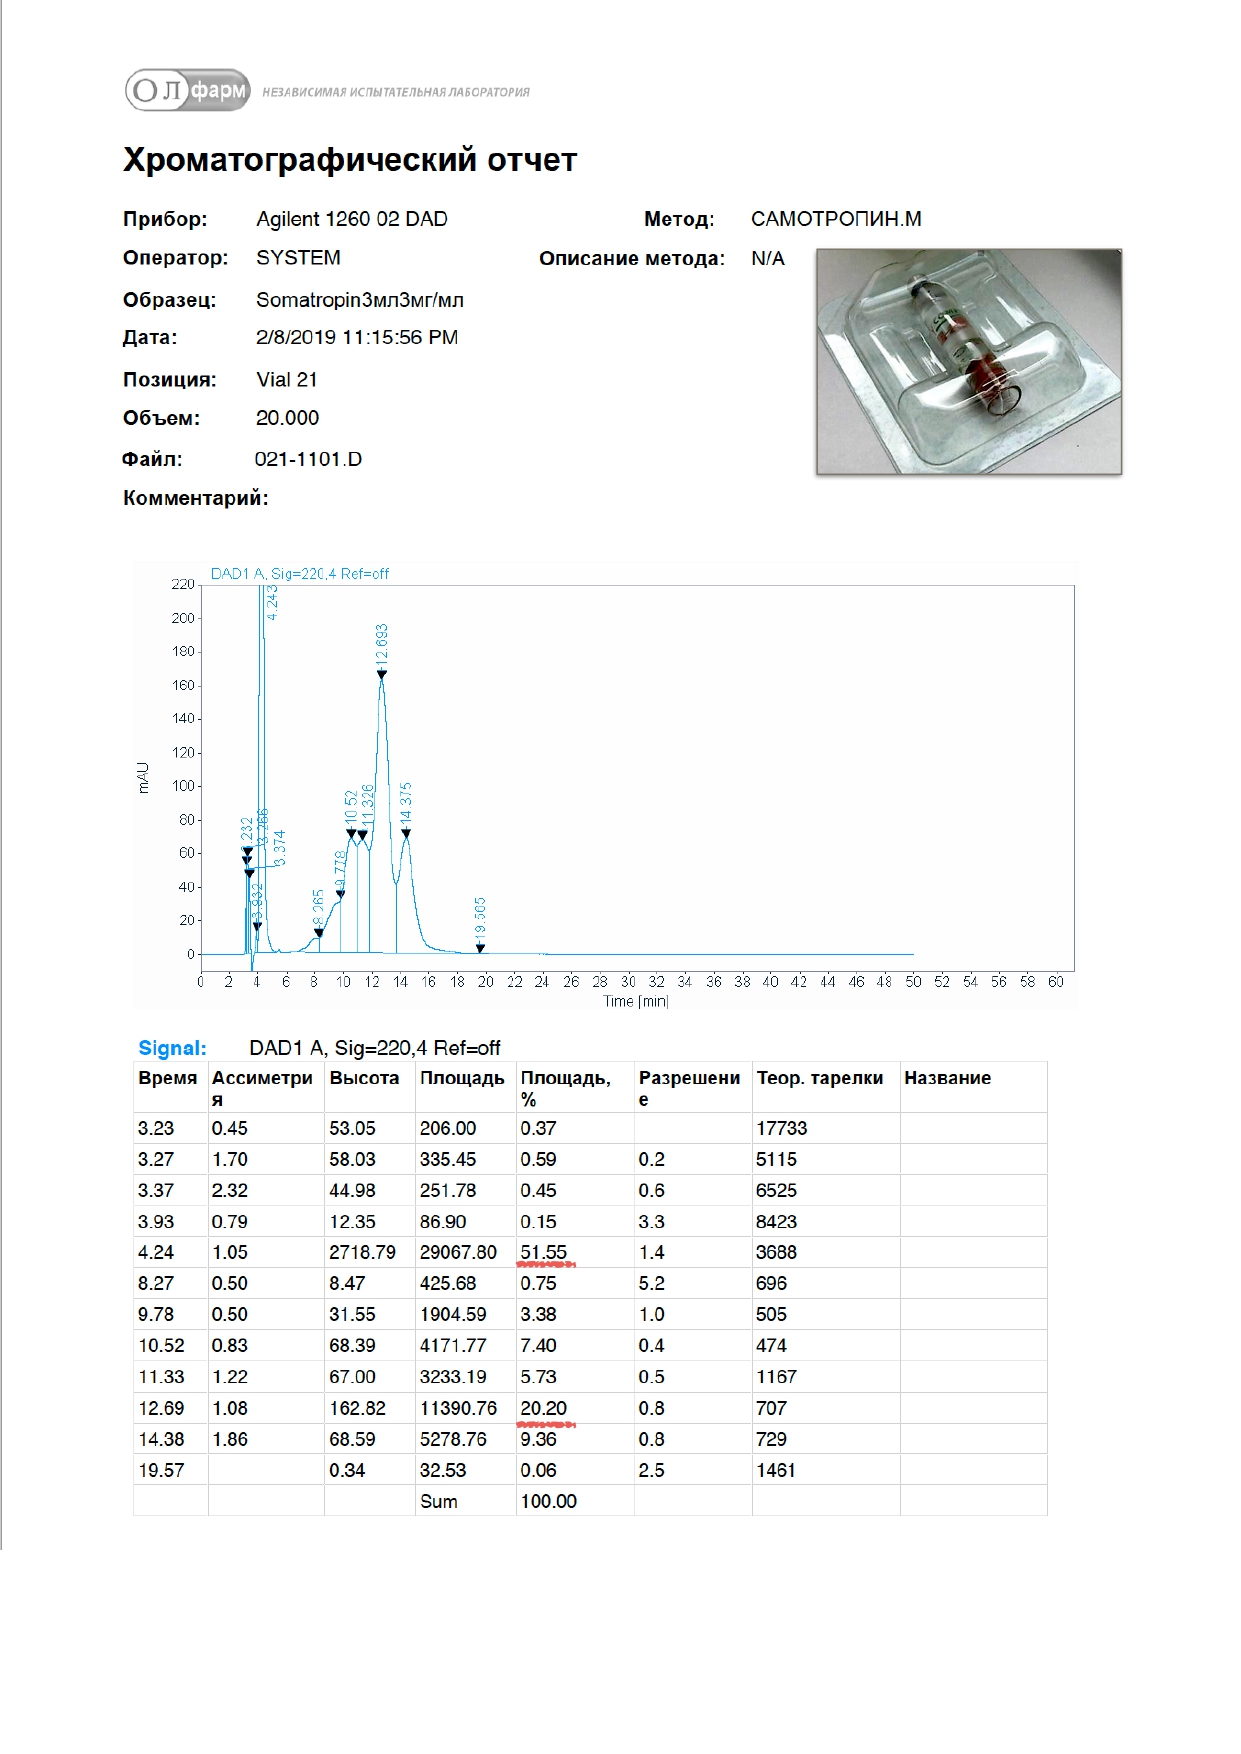1241x1754 pixels.
Task: Click the blue Signal: label
Action: 172,1048
